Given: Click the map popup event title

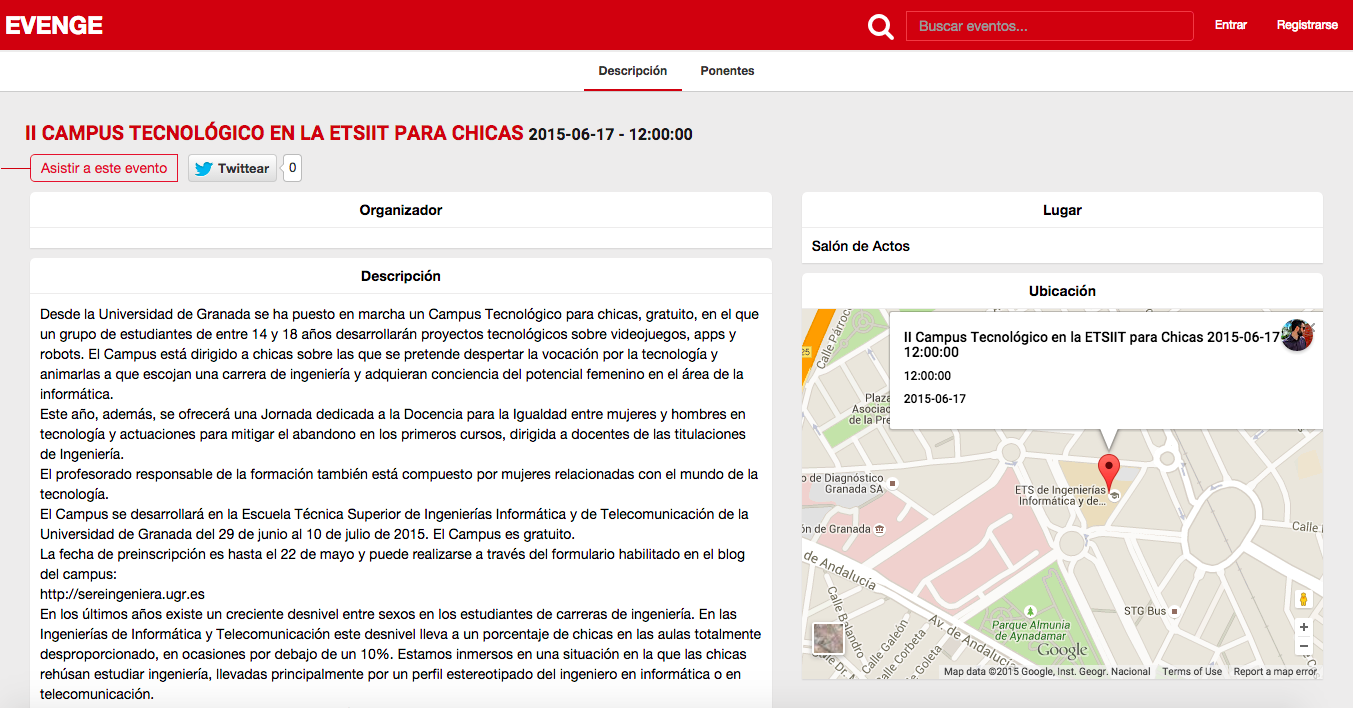Looking at the screenshot, I should coord(1091,344).
